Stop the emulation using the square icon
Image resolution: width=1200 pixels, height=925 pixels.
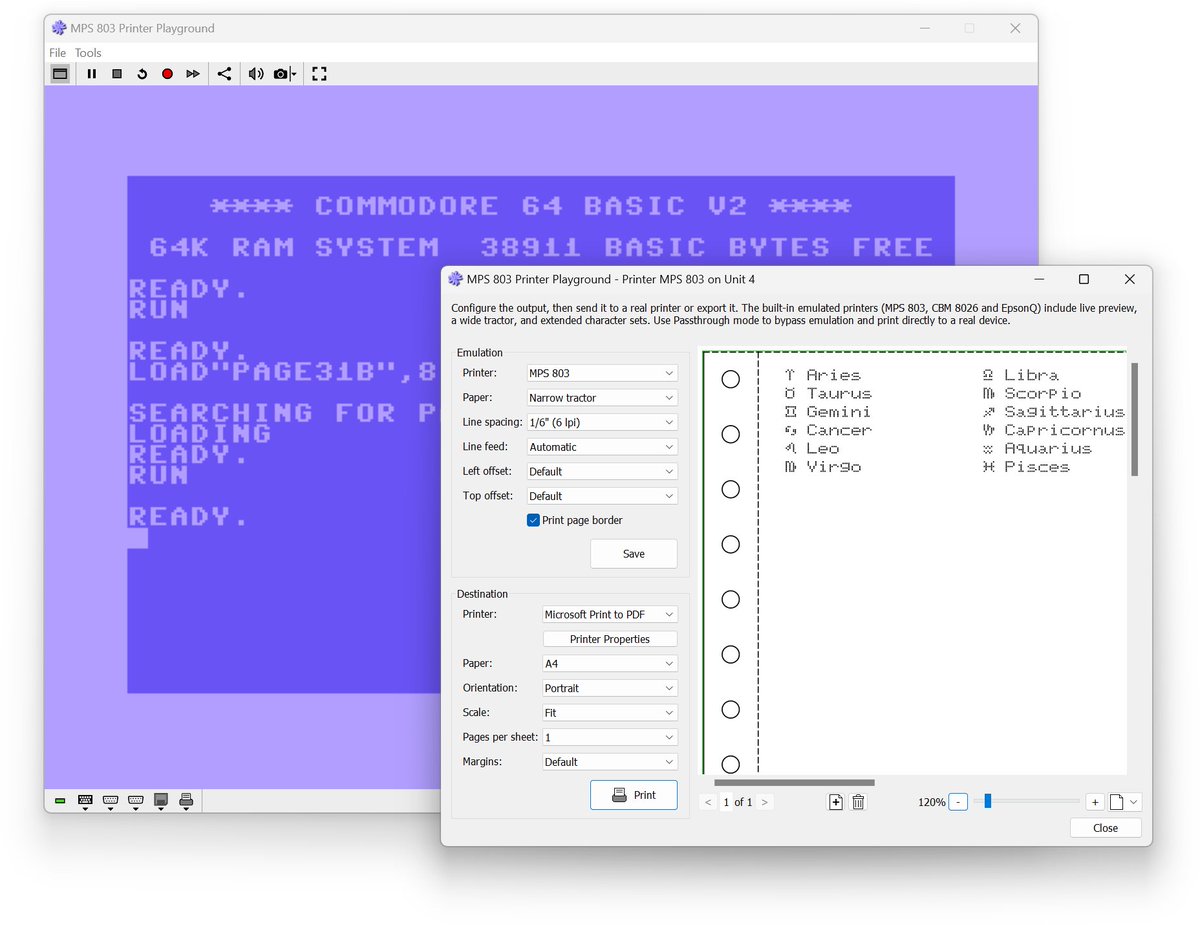pos(117,74)
